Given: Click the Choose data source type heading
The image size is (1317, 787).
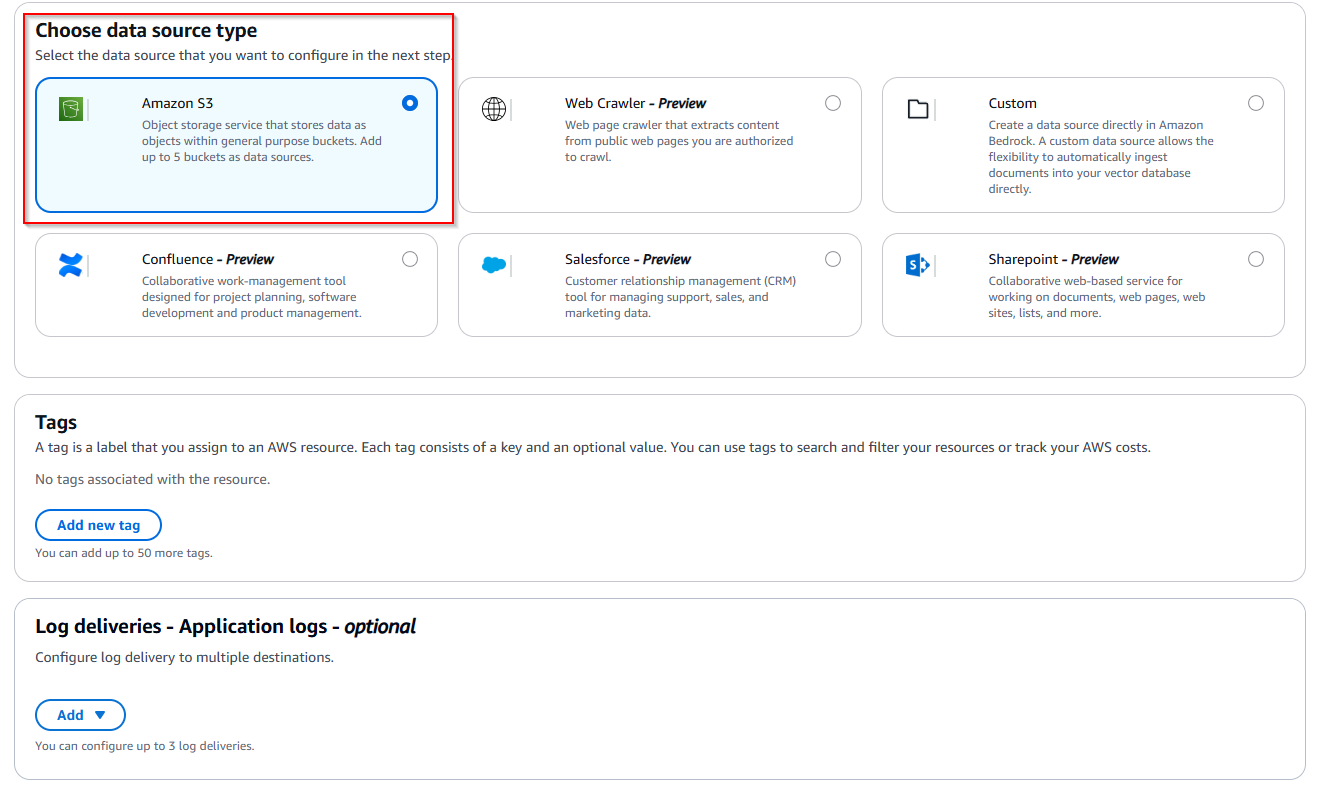Looking at the screenshot, I should click(146, 31).
